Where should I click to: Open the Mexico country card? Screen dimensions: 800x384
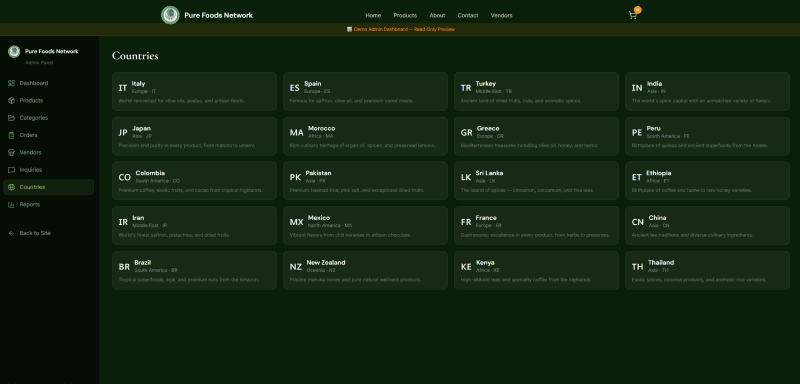pos(365,225)
